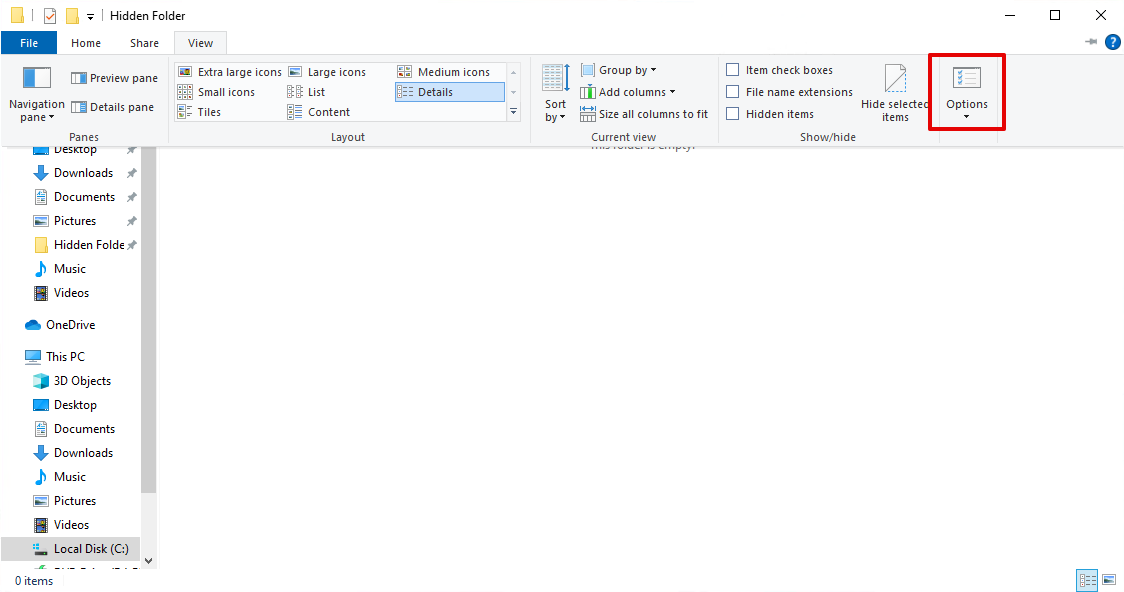Open the Add columns dropdown
The image size is (1124, 592).
coord(628,91)
